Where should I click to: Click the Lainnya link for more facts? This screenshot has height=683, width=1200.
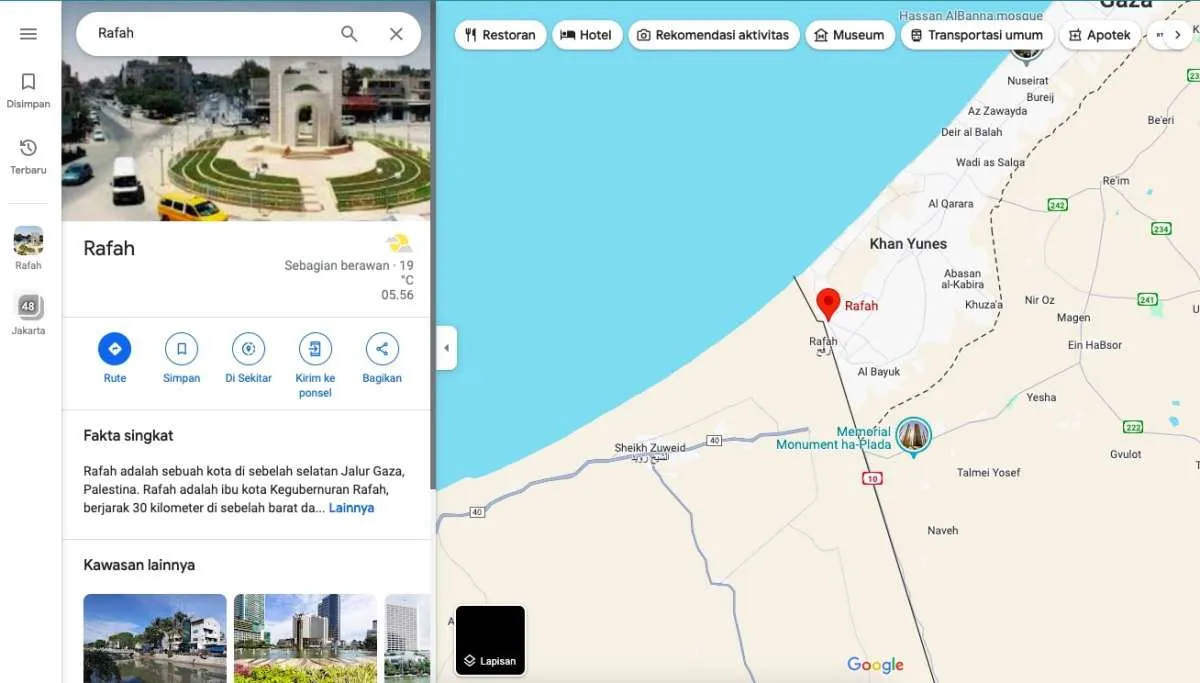(351, 507)
